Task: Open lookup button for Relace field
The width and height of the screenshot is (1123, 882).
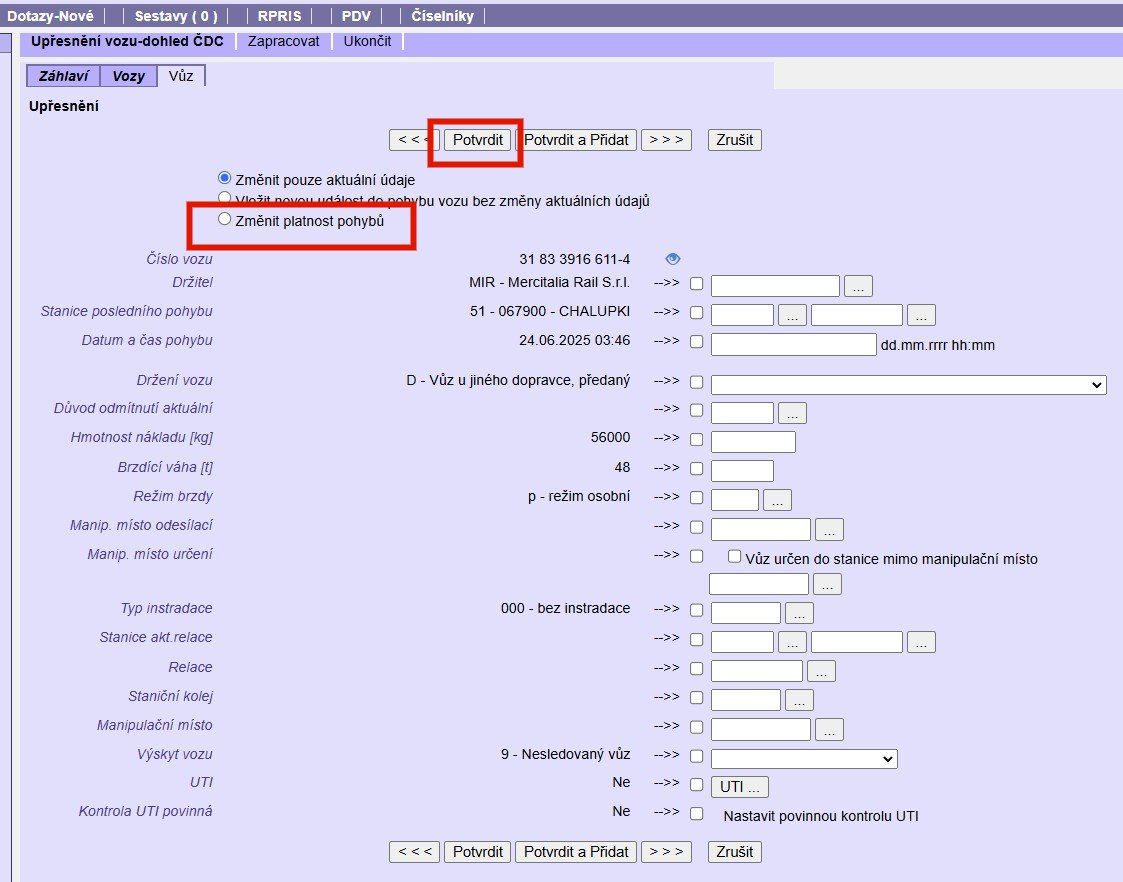Action: point(821,671)
